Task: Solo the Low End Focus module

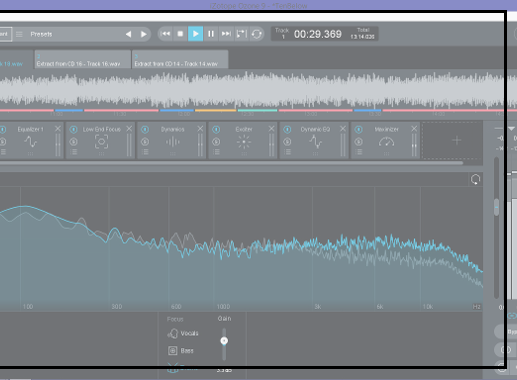Action: tap(74, 142)
